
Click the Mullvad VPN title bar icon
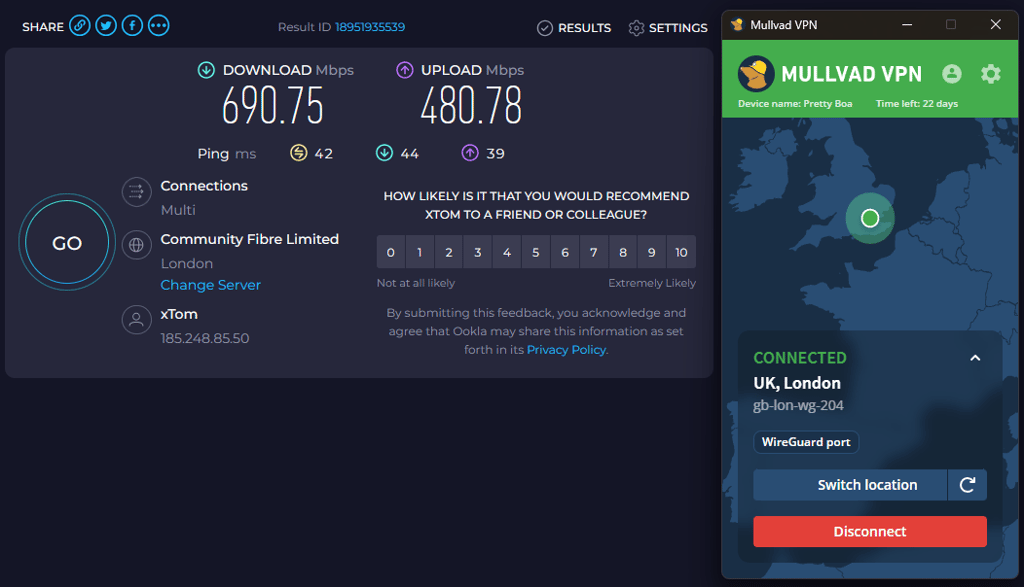click(737, 25)
